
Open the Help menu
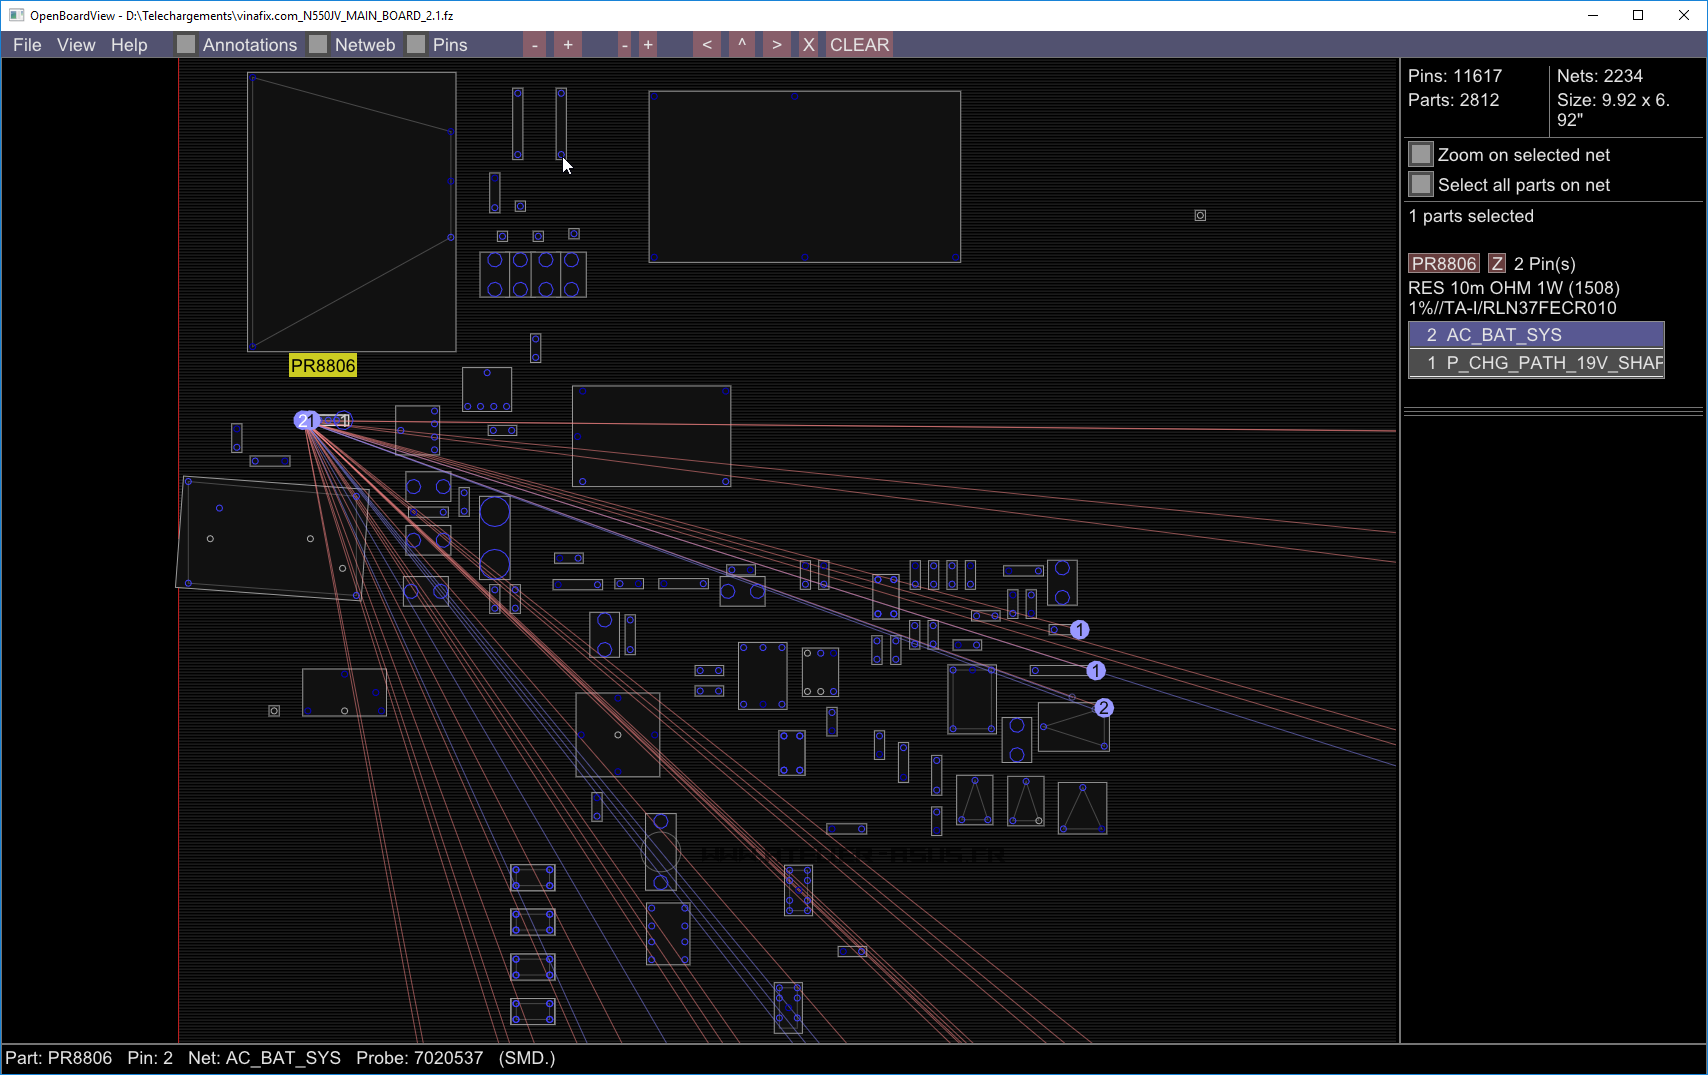(129, 45)
